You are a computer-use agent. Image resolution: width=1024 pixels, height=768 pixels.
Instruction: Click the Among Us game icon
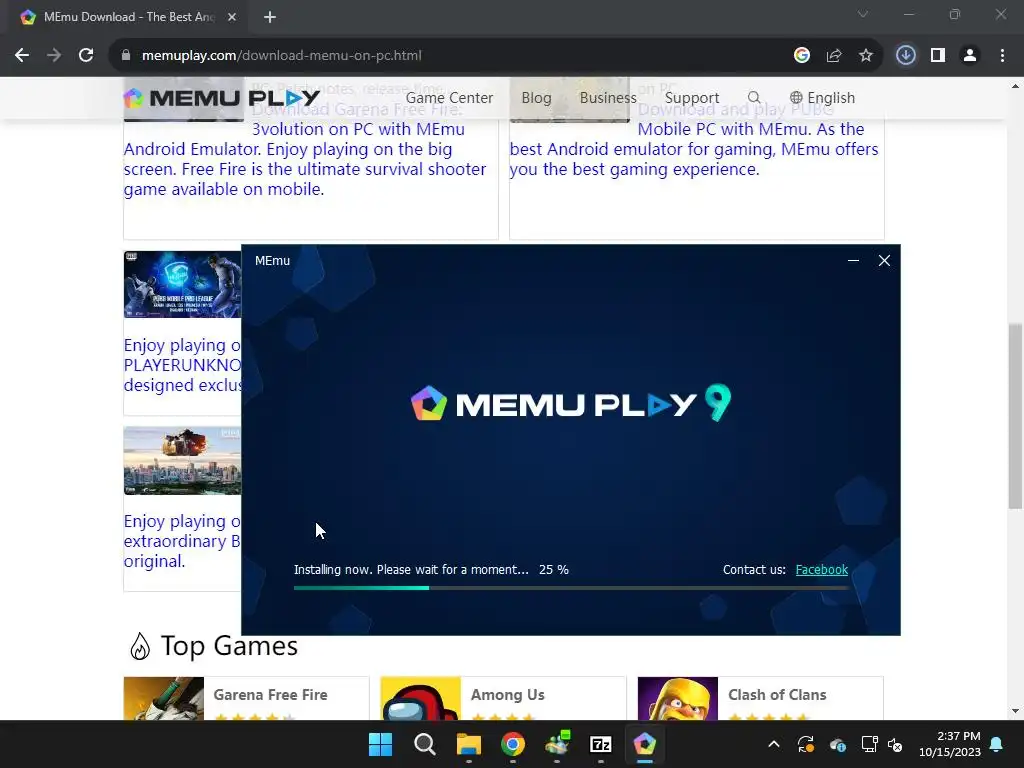point(421,699)
